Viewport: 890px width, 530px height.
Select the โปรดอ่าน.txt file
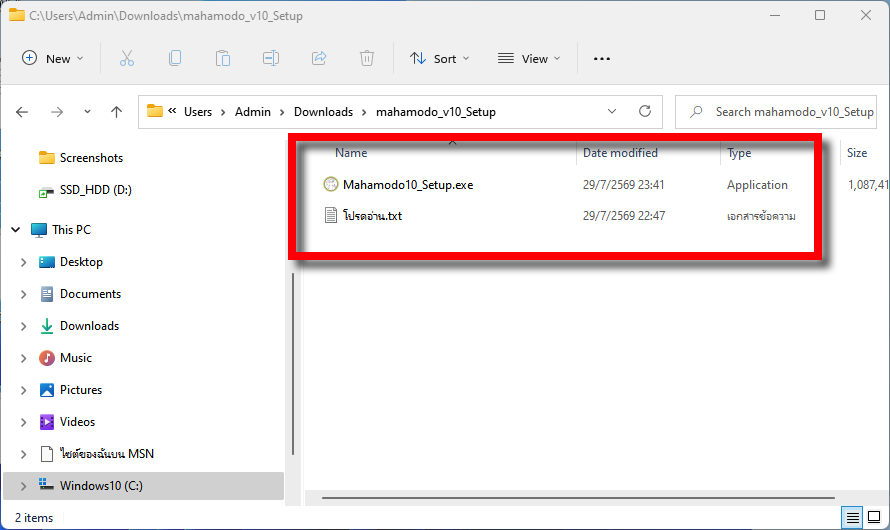(x=372, y=216)
